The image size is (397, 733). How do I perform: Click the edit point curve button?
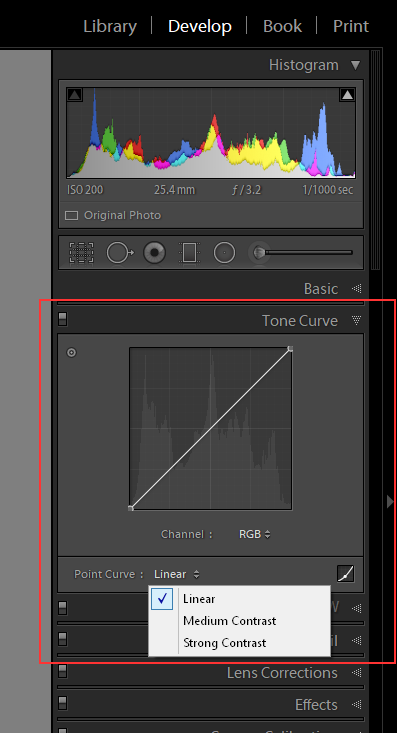click(346, 574)
